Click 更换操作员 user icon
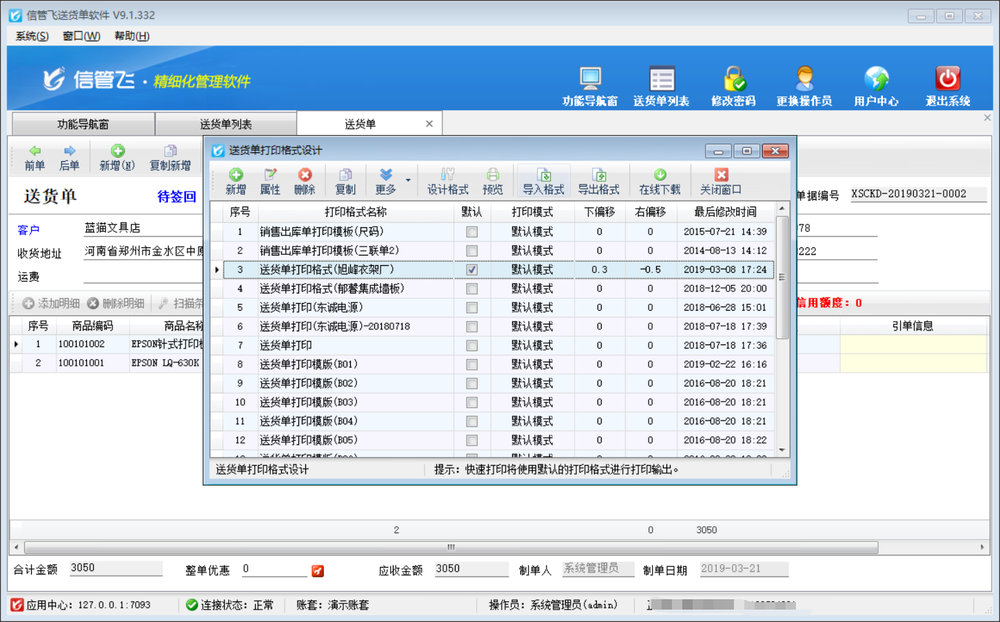1000x622 pixels. coord(804,79)
